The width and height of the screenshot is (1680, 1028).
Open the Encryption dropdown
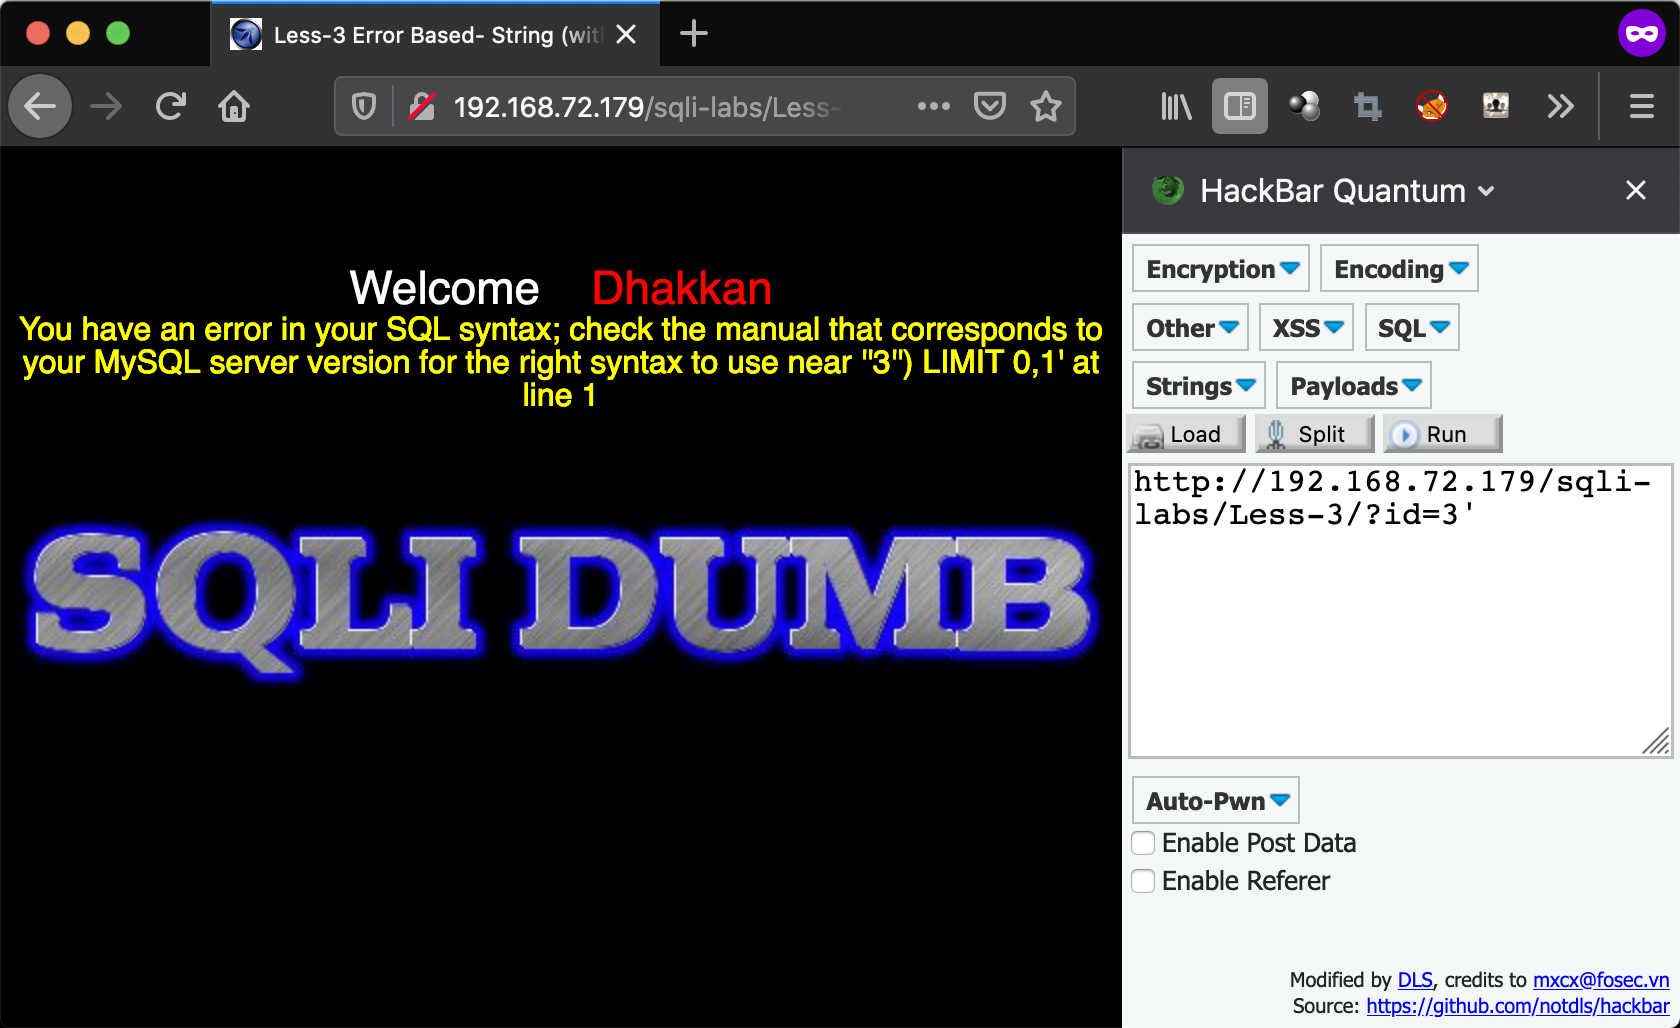(x=1221, y=269)
